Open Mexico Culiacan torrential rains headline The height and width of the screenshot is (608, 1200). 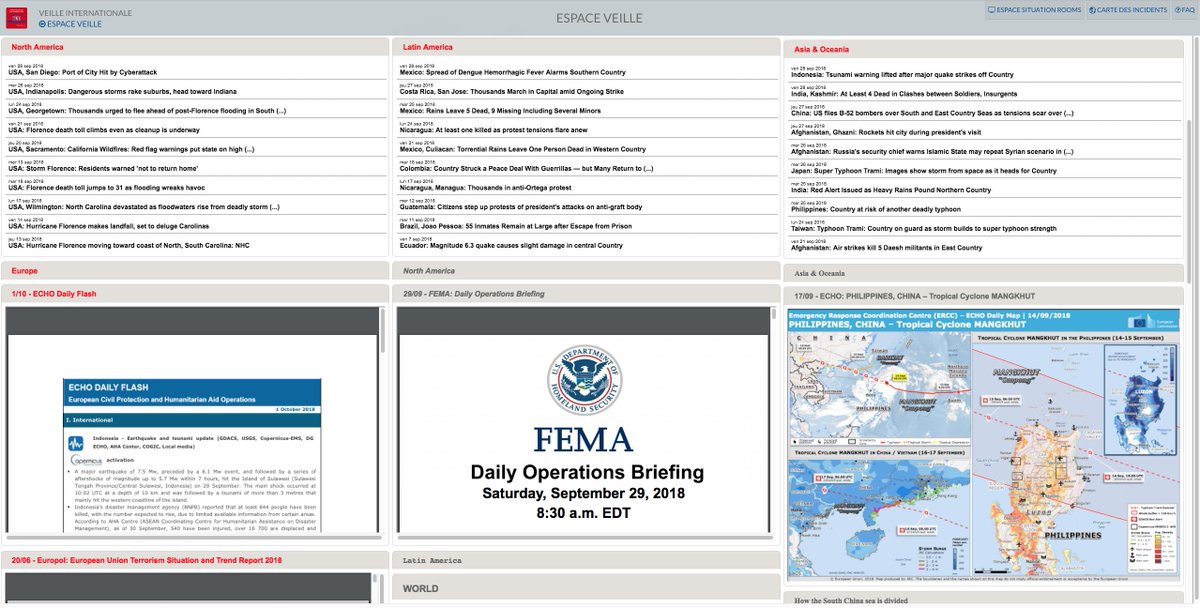coord(523,149)
